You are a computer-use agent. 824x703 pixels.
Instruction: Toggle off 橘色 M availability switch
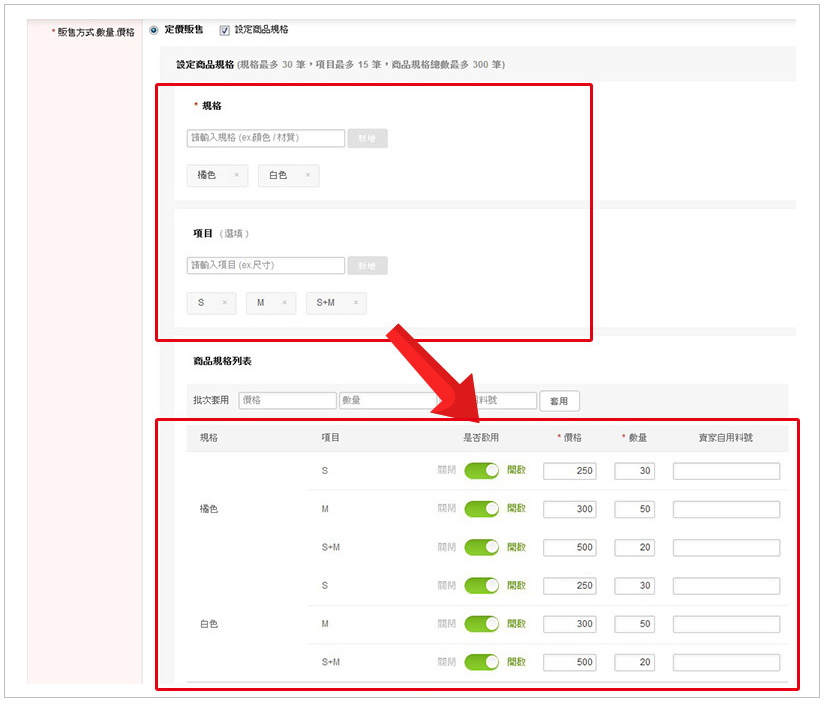(x=481, y=509)
